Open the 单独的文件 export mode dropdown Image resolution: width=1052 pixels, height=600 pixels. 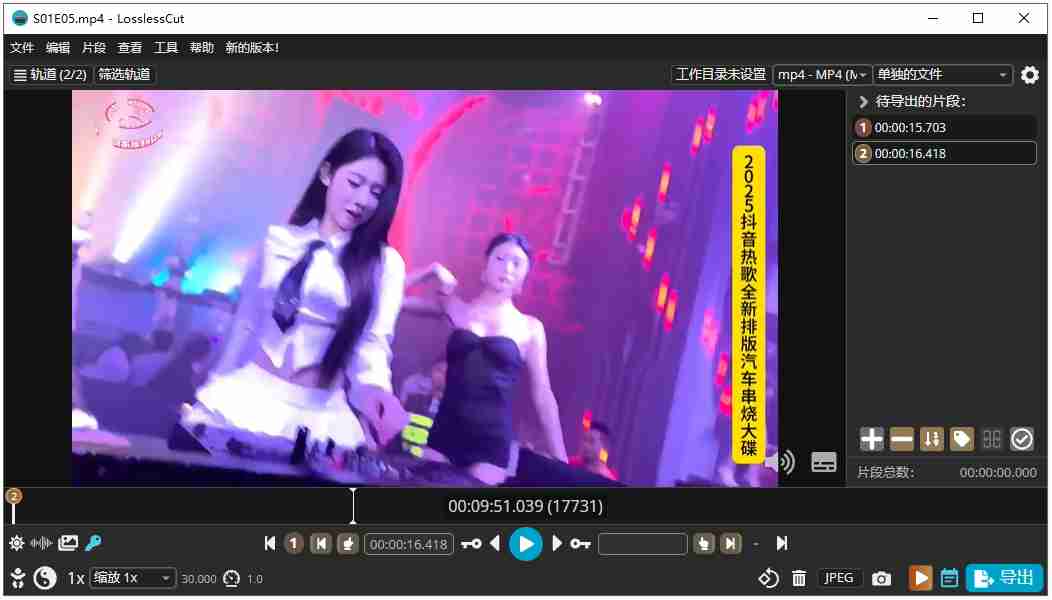pos(942,75)
